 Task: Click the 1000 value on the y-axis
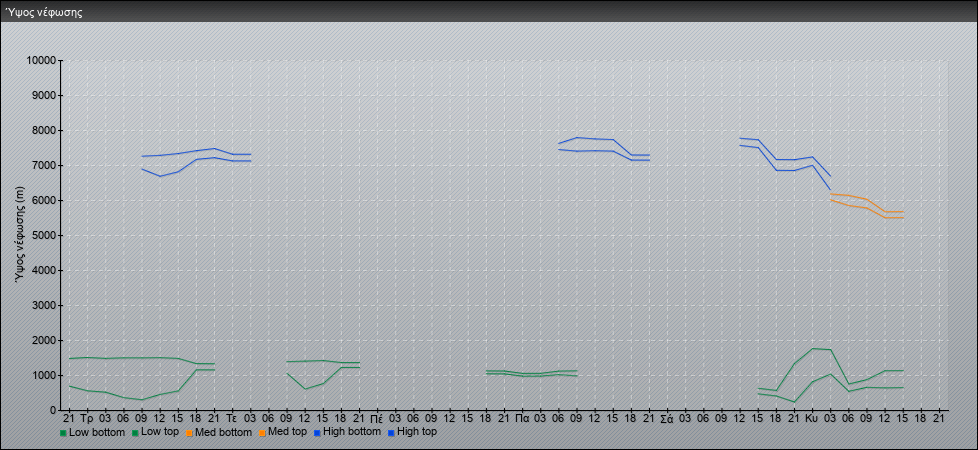[x=44, y=375]
